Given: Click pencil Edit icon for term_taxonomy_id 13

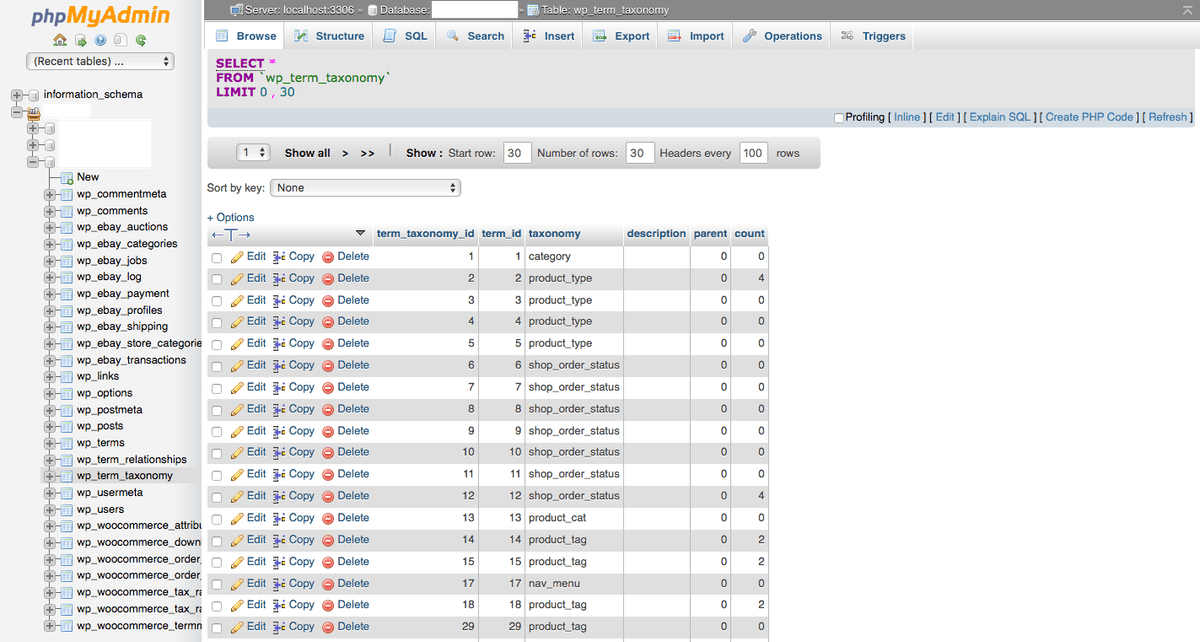Looking at the screenshot, I should click(x=238, y=518).
